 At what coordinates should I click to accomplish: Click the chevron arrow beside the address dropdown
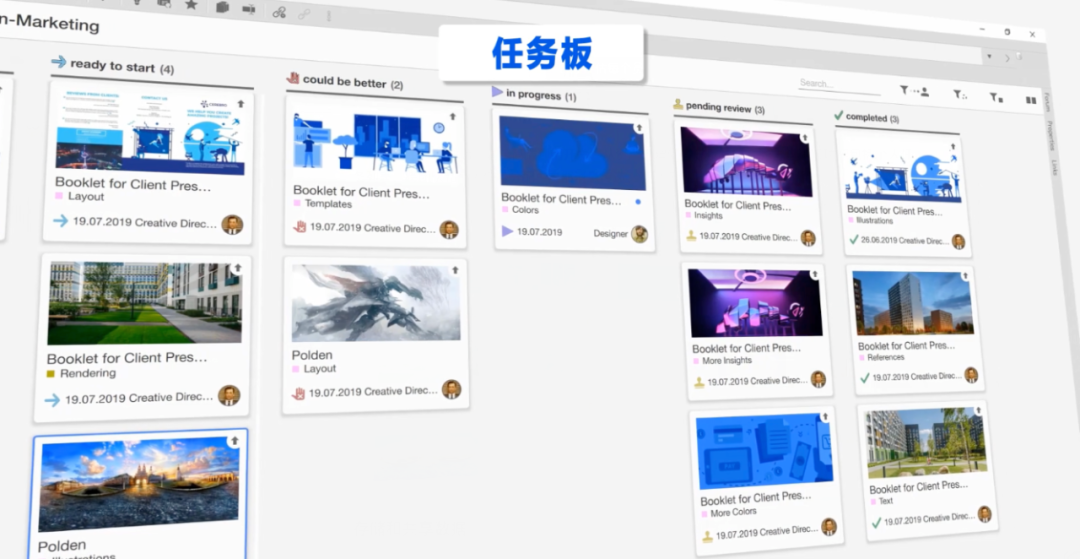pyautogui.click(x=1007, y=59)
